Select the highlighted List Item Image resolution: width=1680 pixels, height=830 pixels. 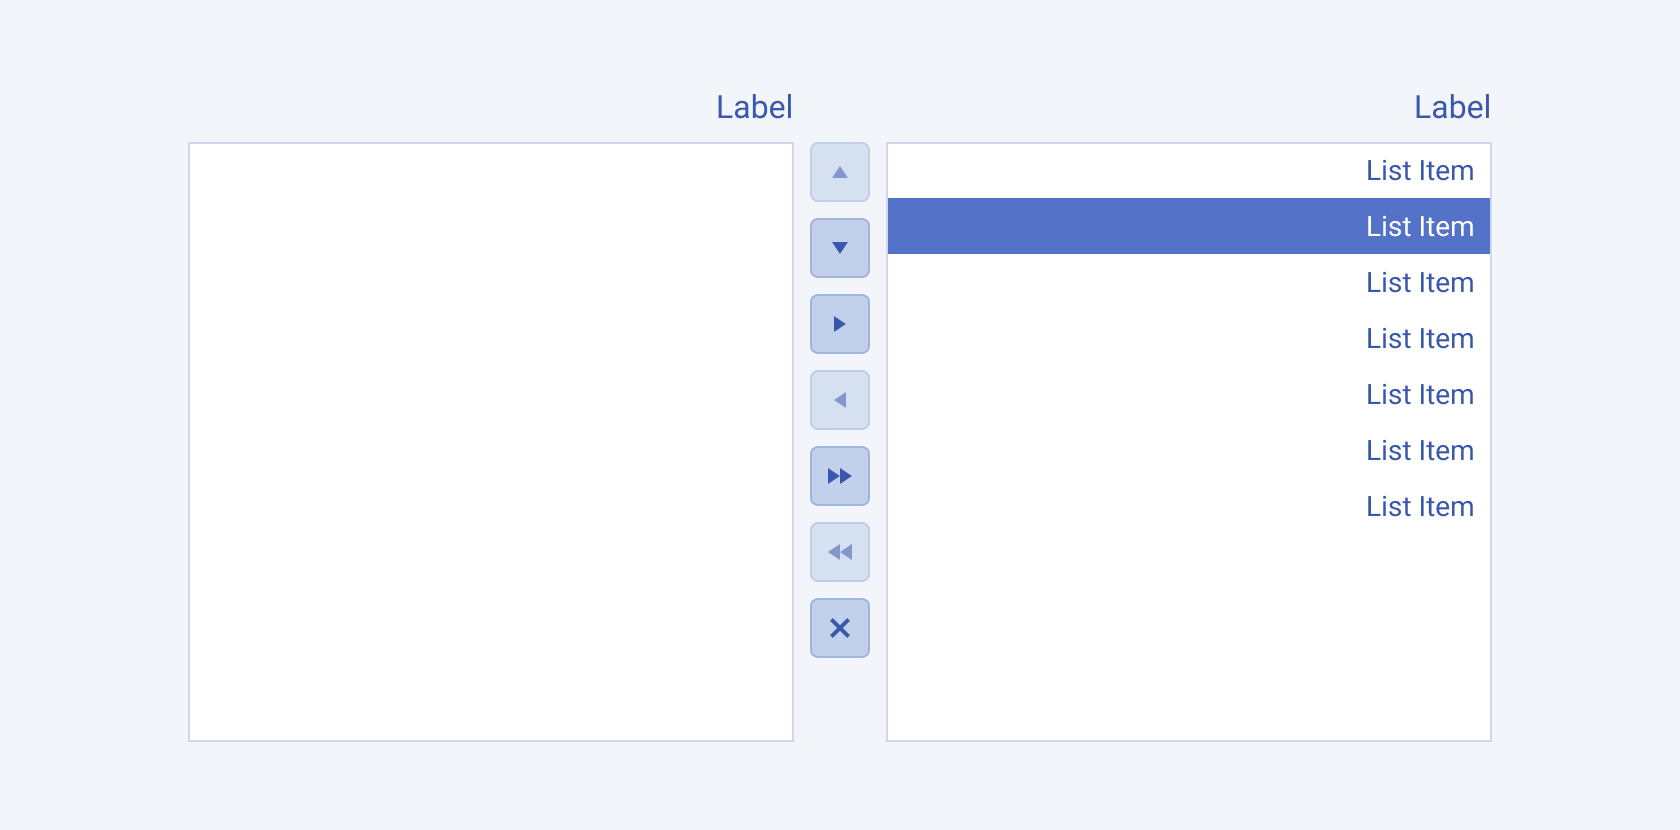pos(1419,226)
